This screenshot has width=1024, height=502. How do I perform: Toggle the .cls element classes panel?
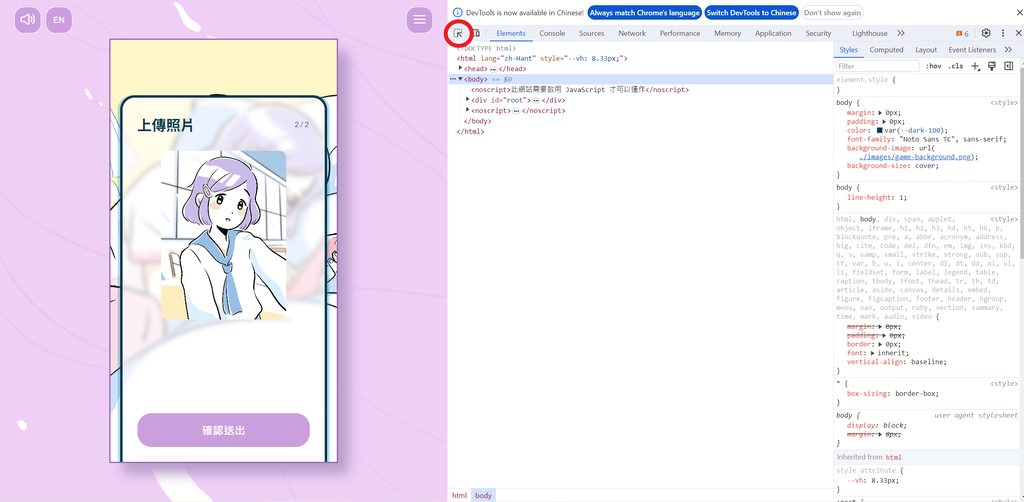(x=956, y=66)
